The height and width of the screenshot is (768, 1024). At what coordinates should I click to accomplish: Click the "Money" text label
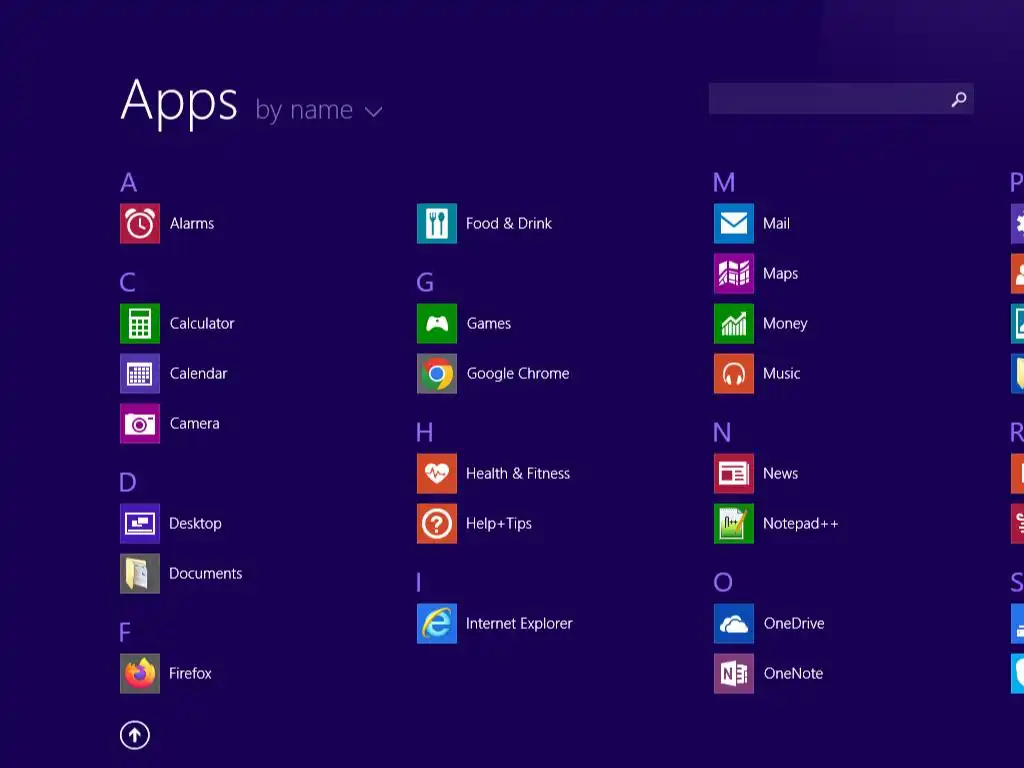(x=785, y=324)
